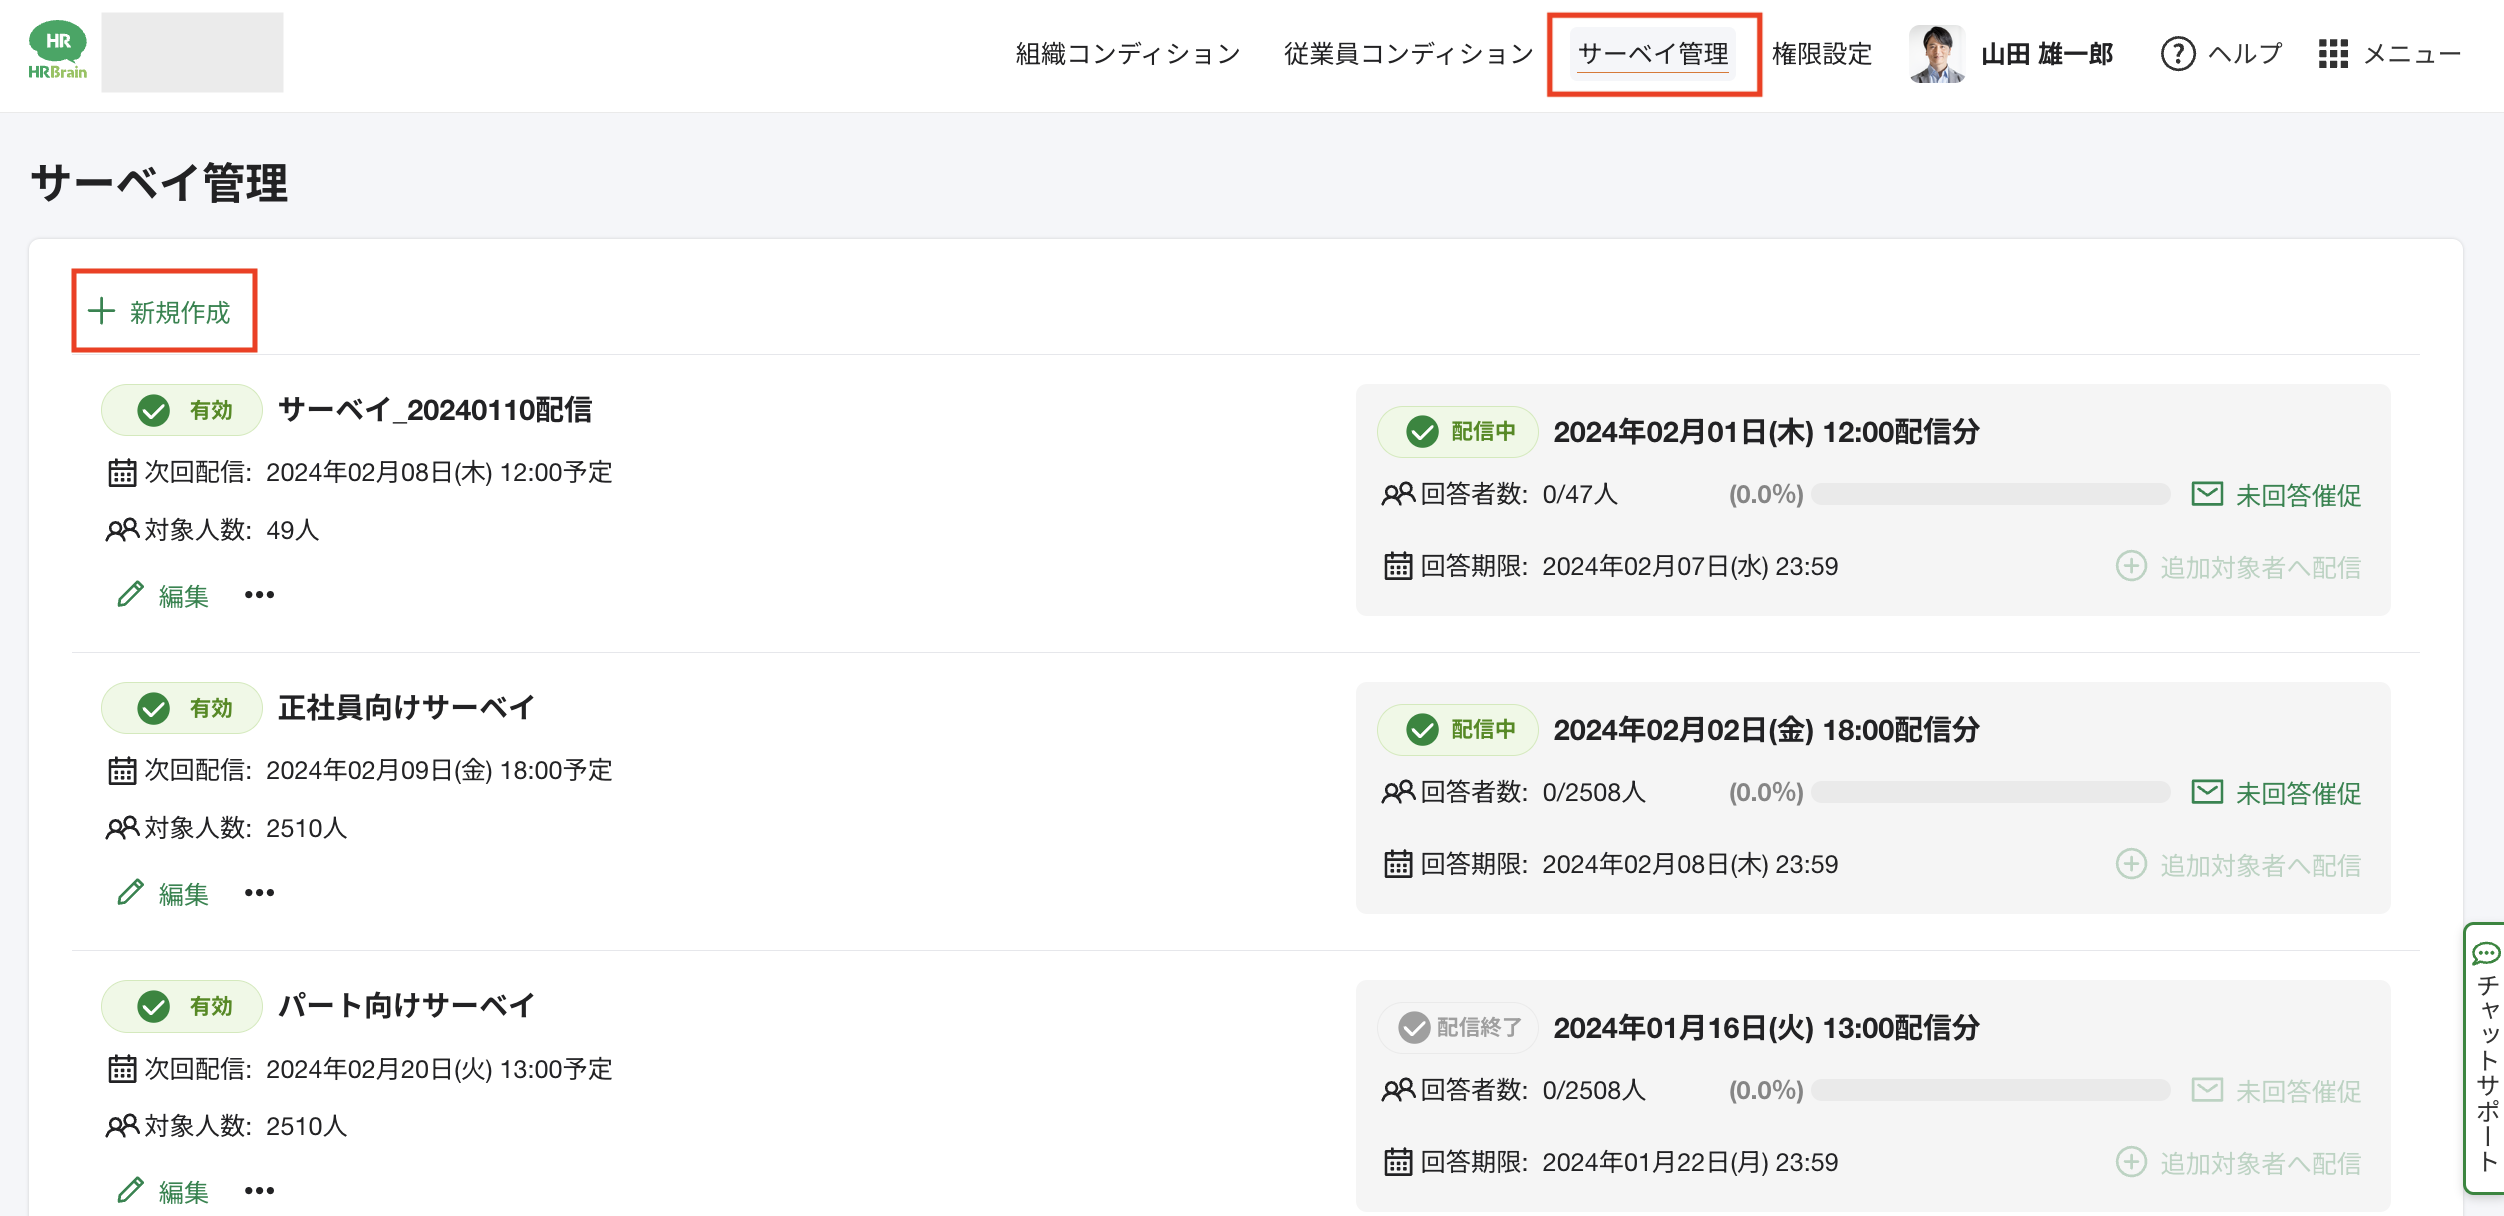Click 配信中 badge for 02月02日 delivery
2504x1216 pixels.
point(1458,730)
